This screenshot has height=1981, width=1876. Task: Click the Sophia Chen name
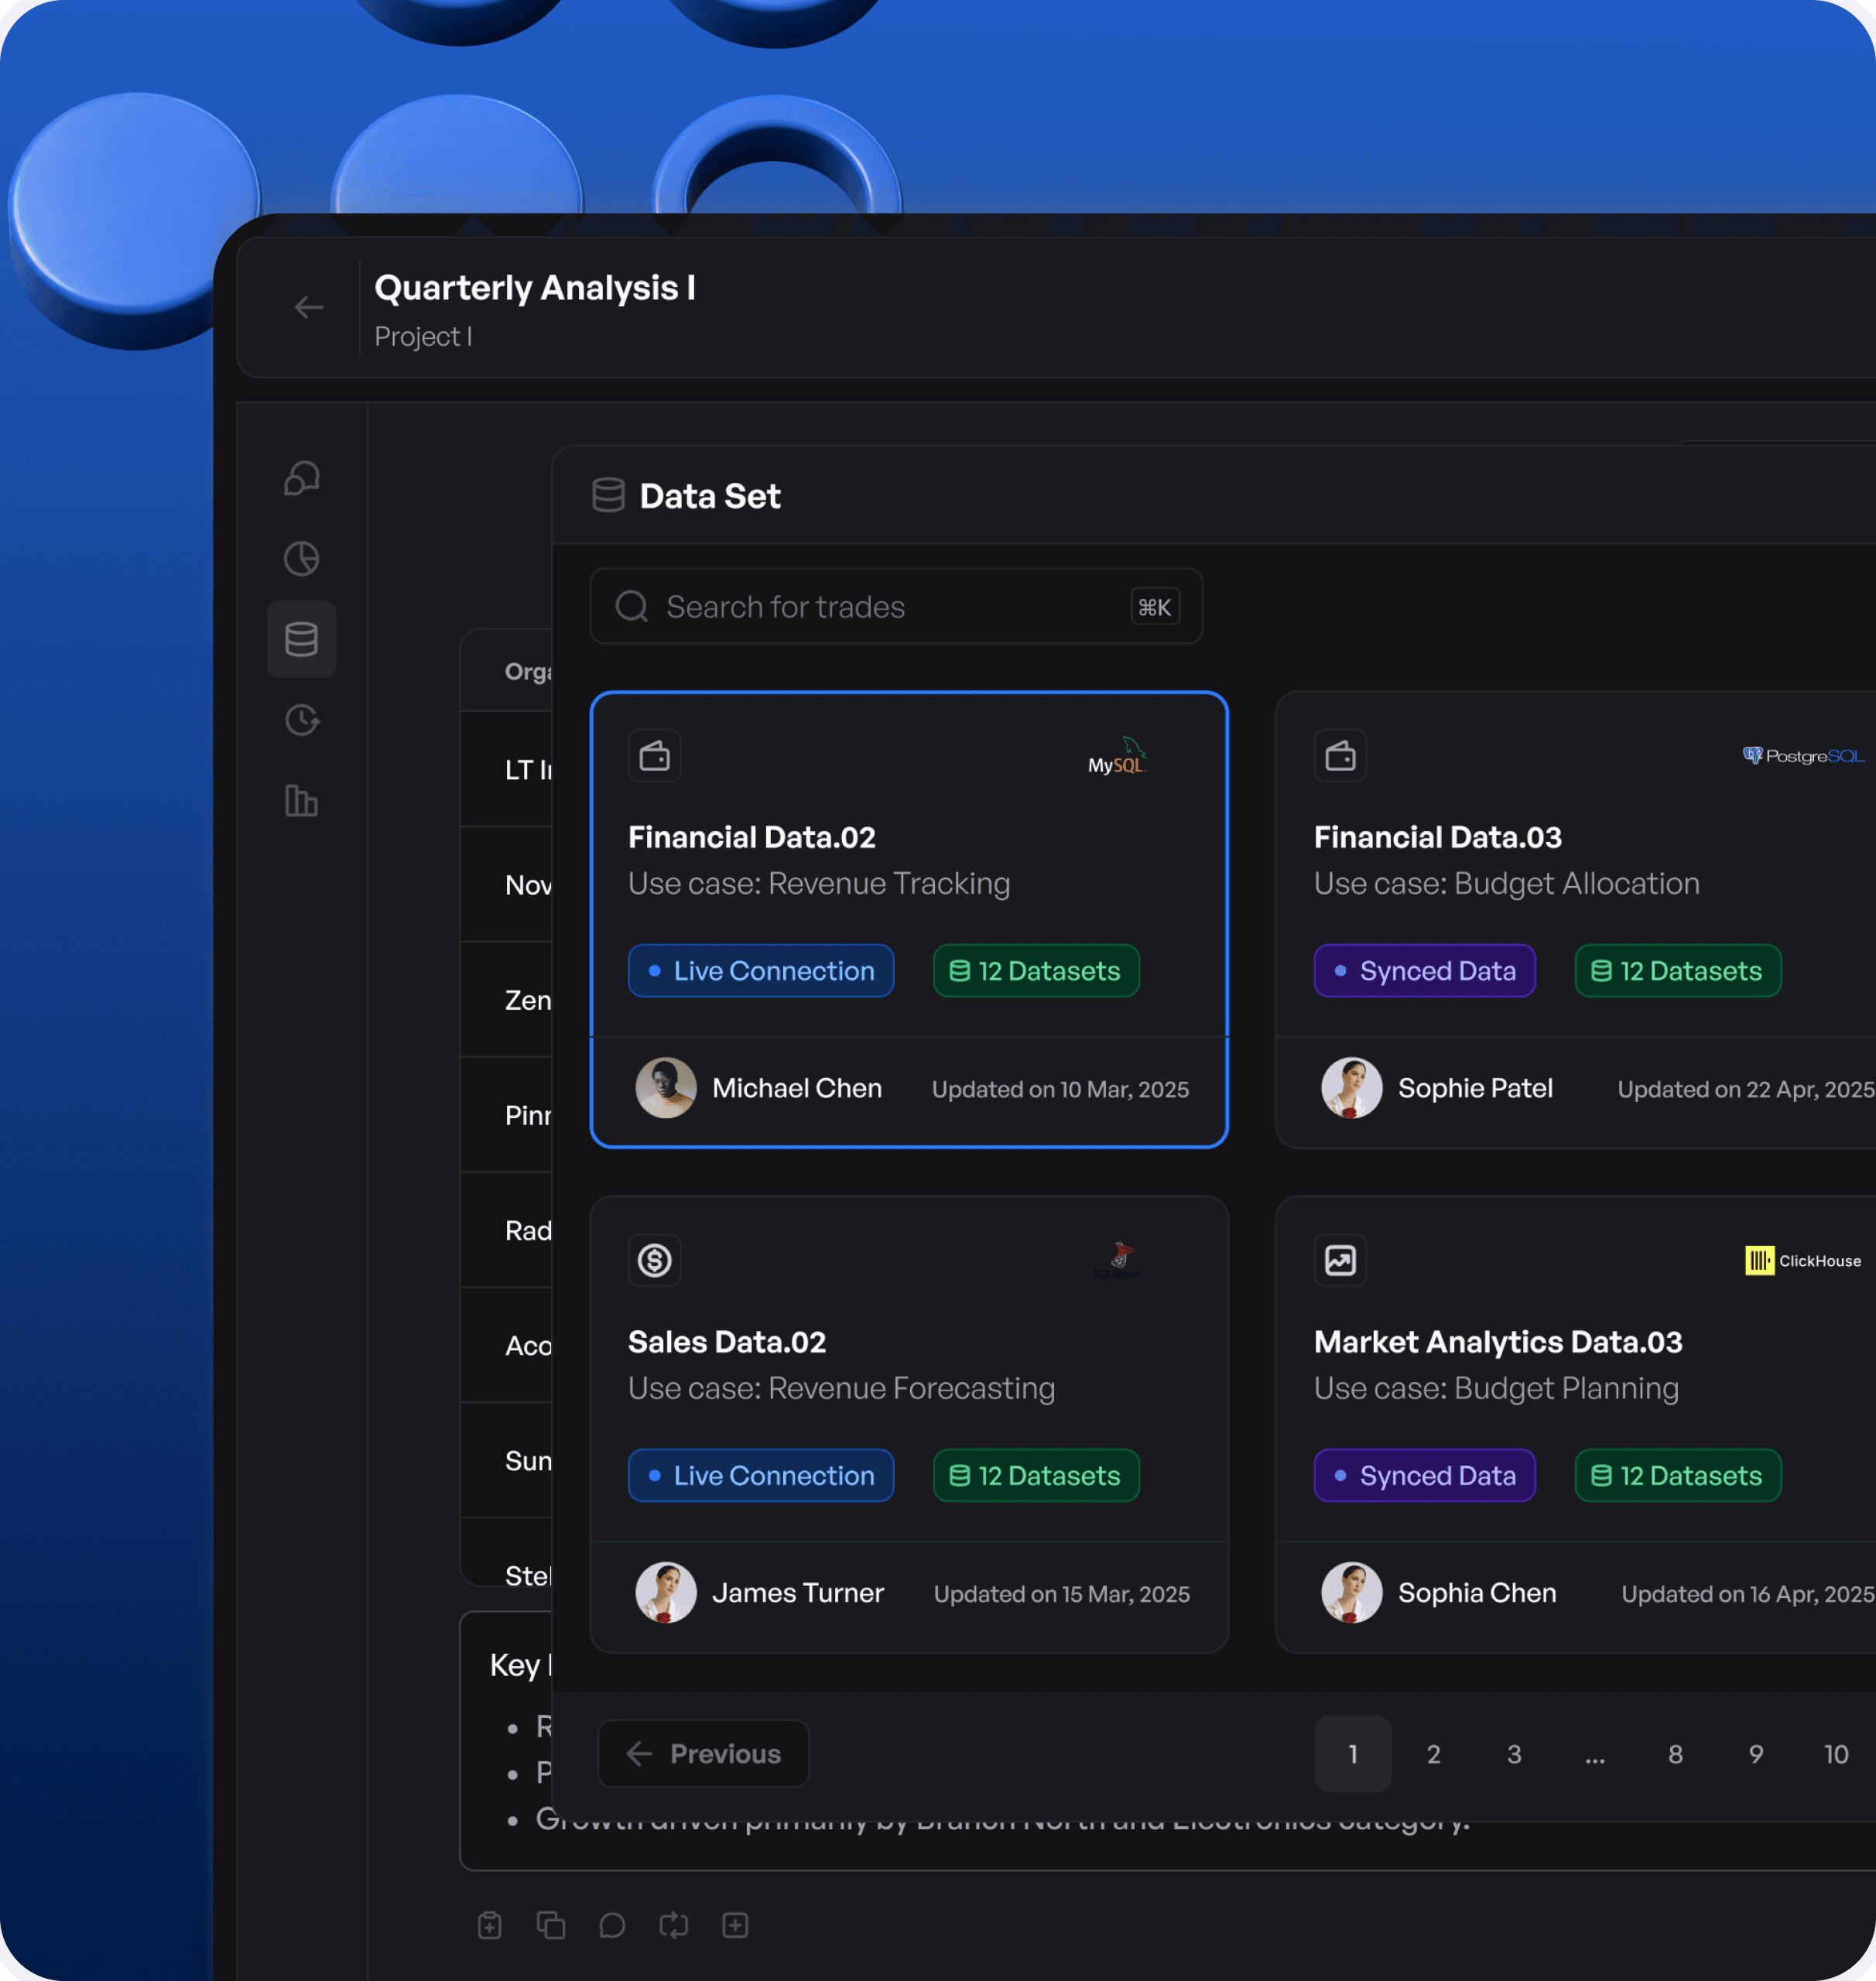(x=1477, y=1592)
